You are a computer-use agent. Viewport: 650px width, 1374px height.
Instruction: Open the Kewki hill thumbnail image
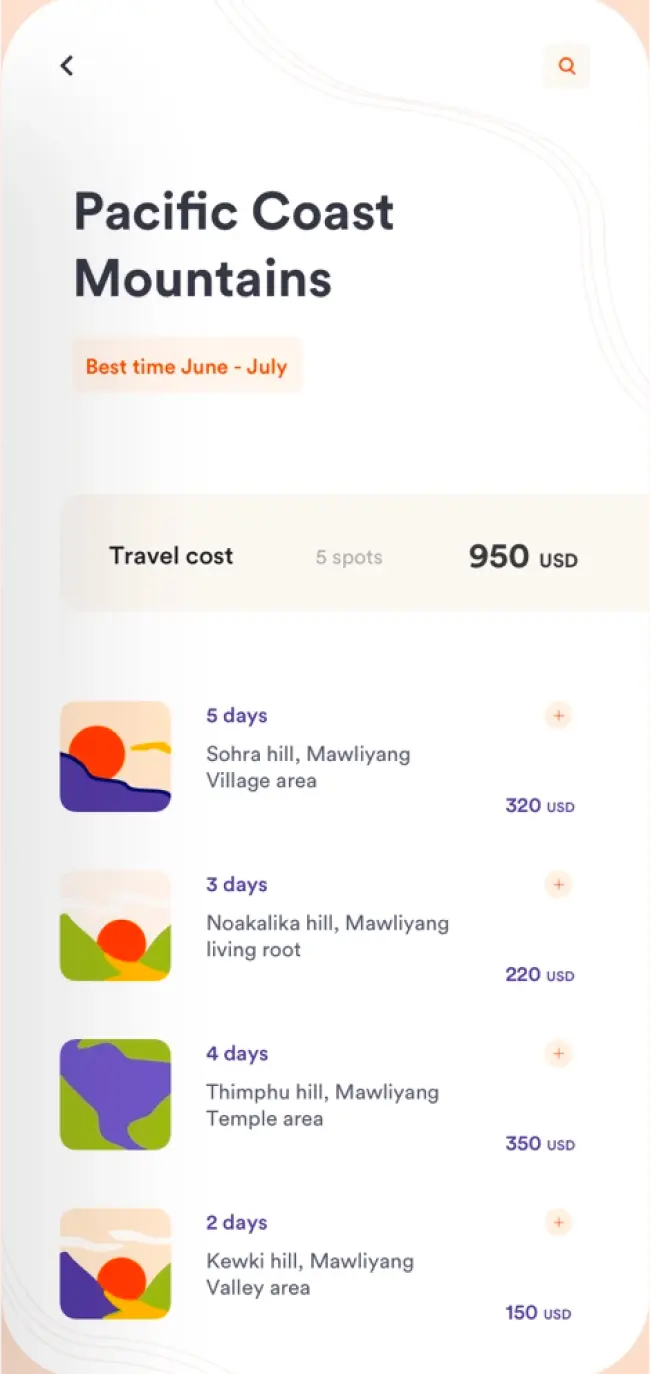click(x=115, y=1263)
